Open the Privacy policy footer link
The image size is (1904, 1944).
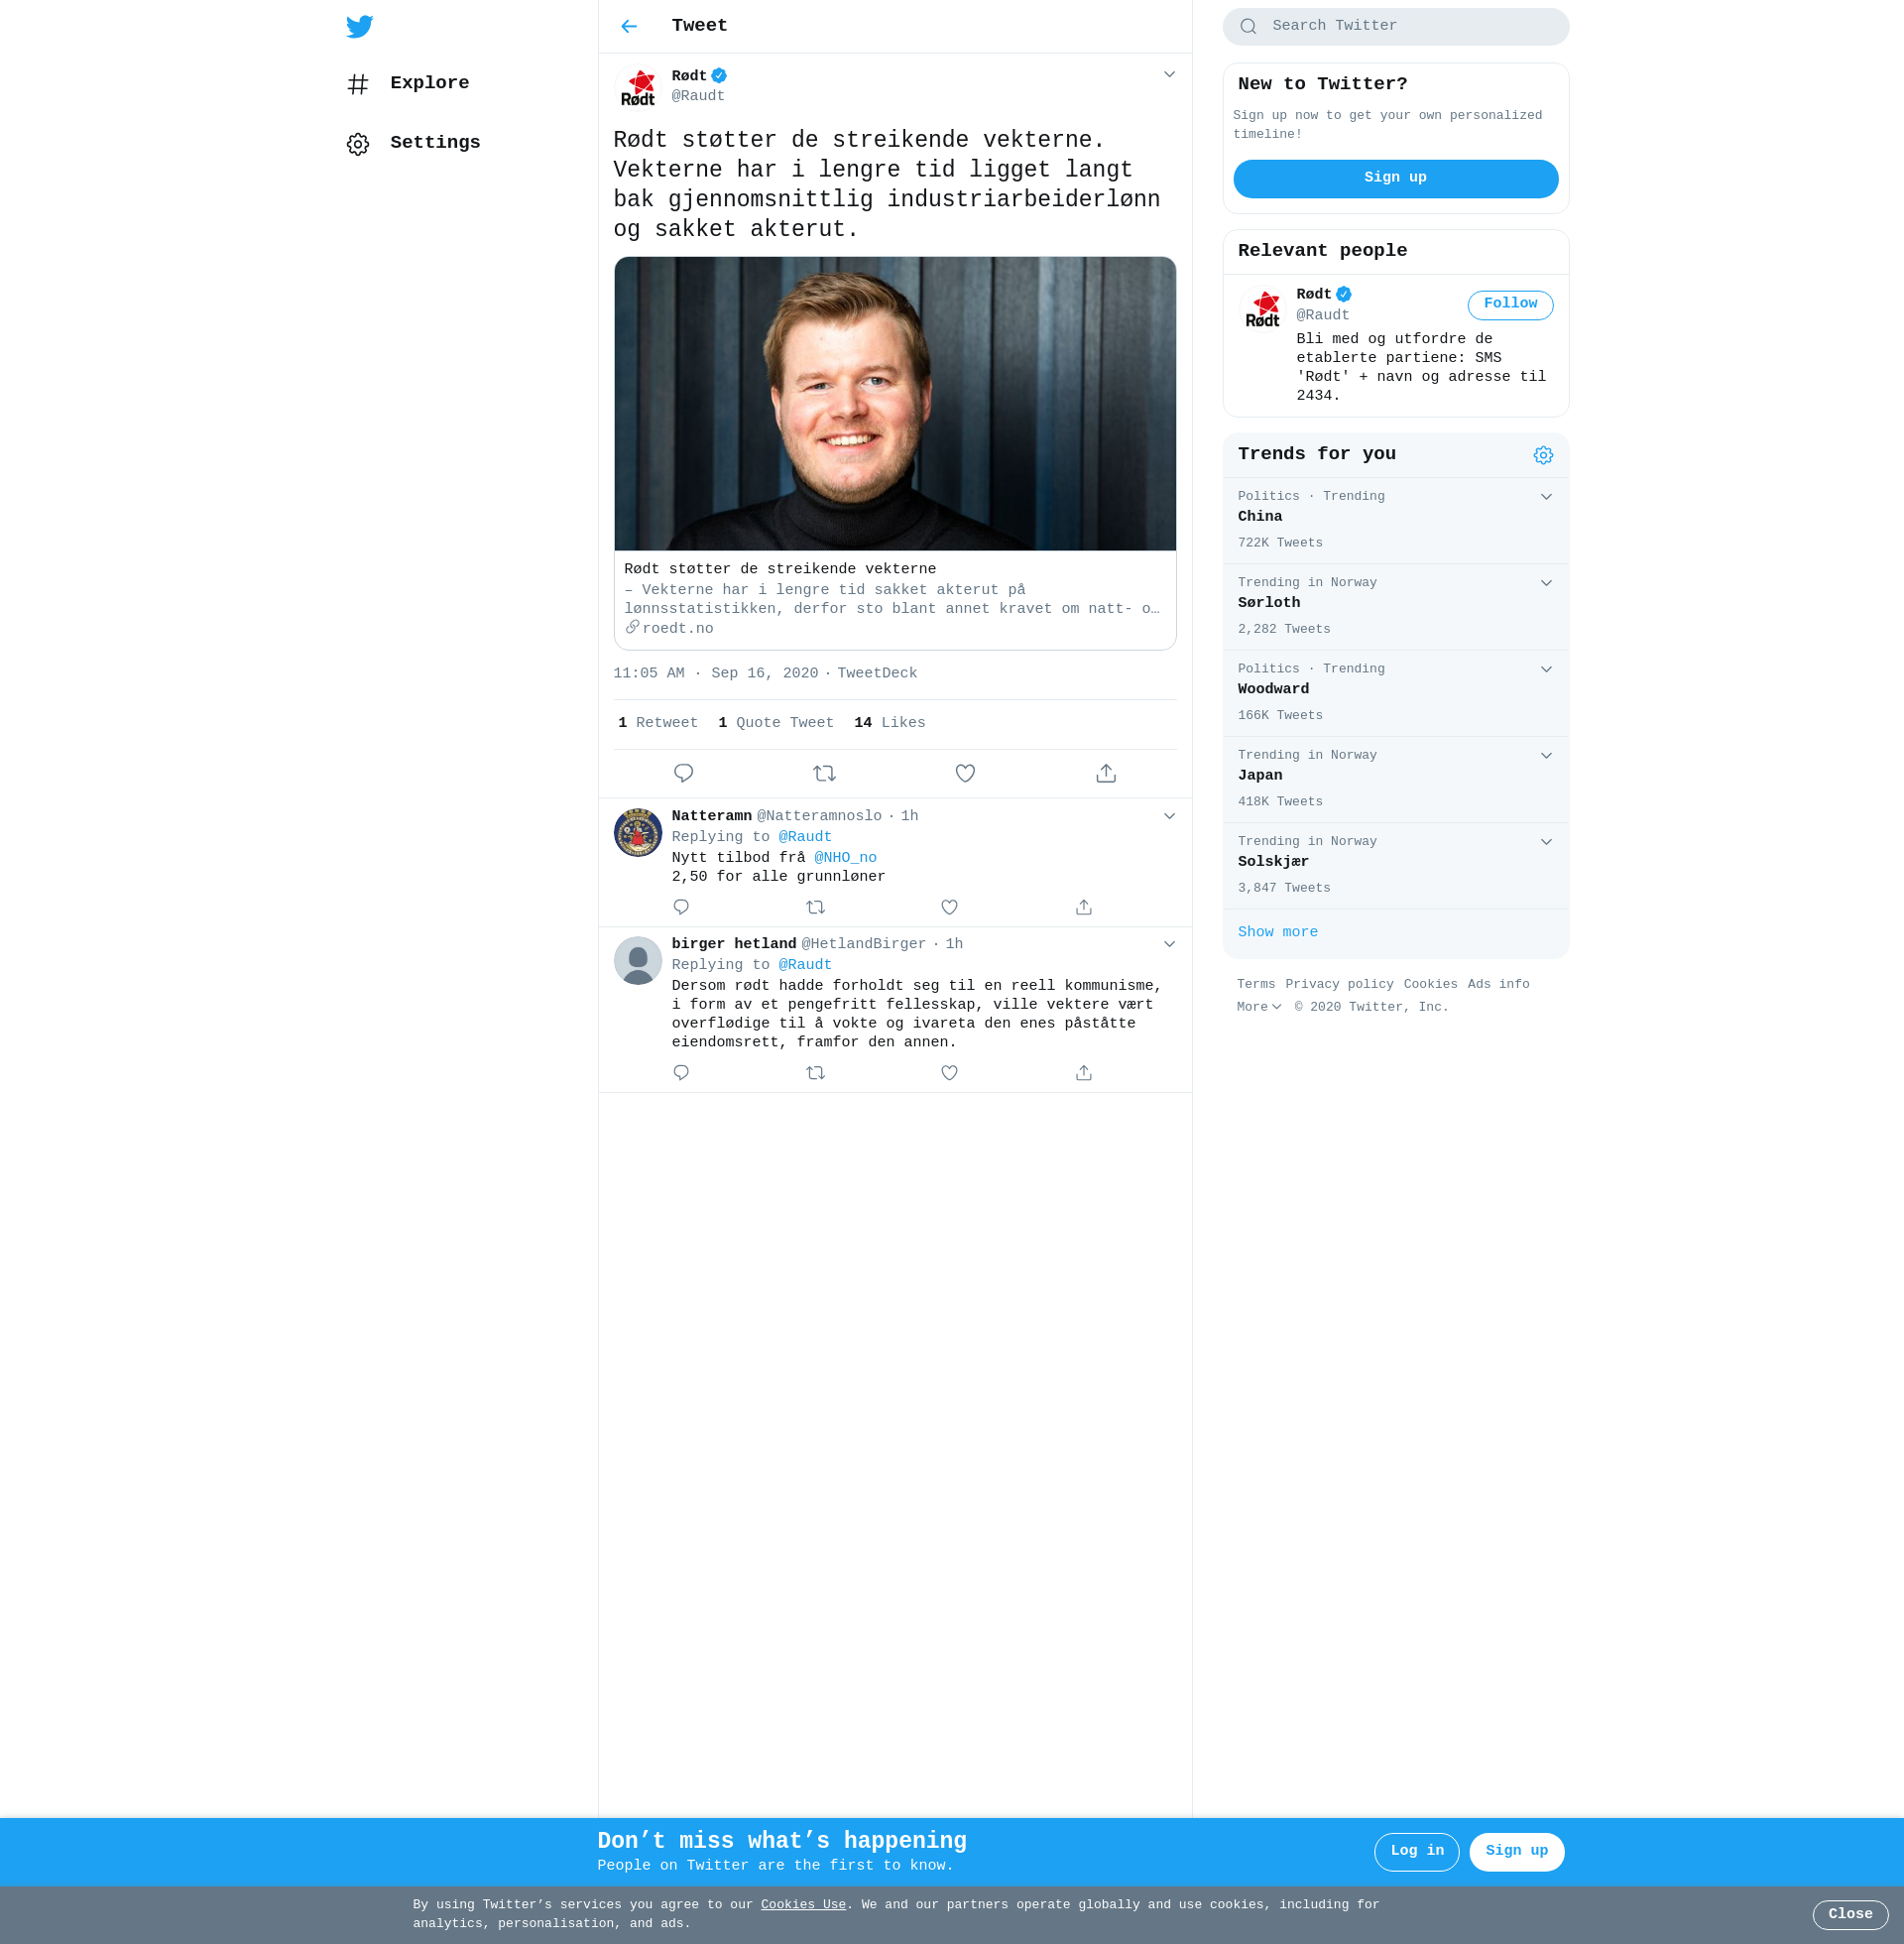(1339, 984)
